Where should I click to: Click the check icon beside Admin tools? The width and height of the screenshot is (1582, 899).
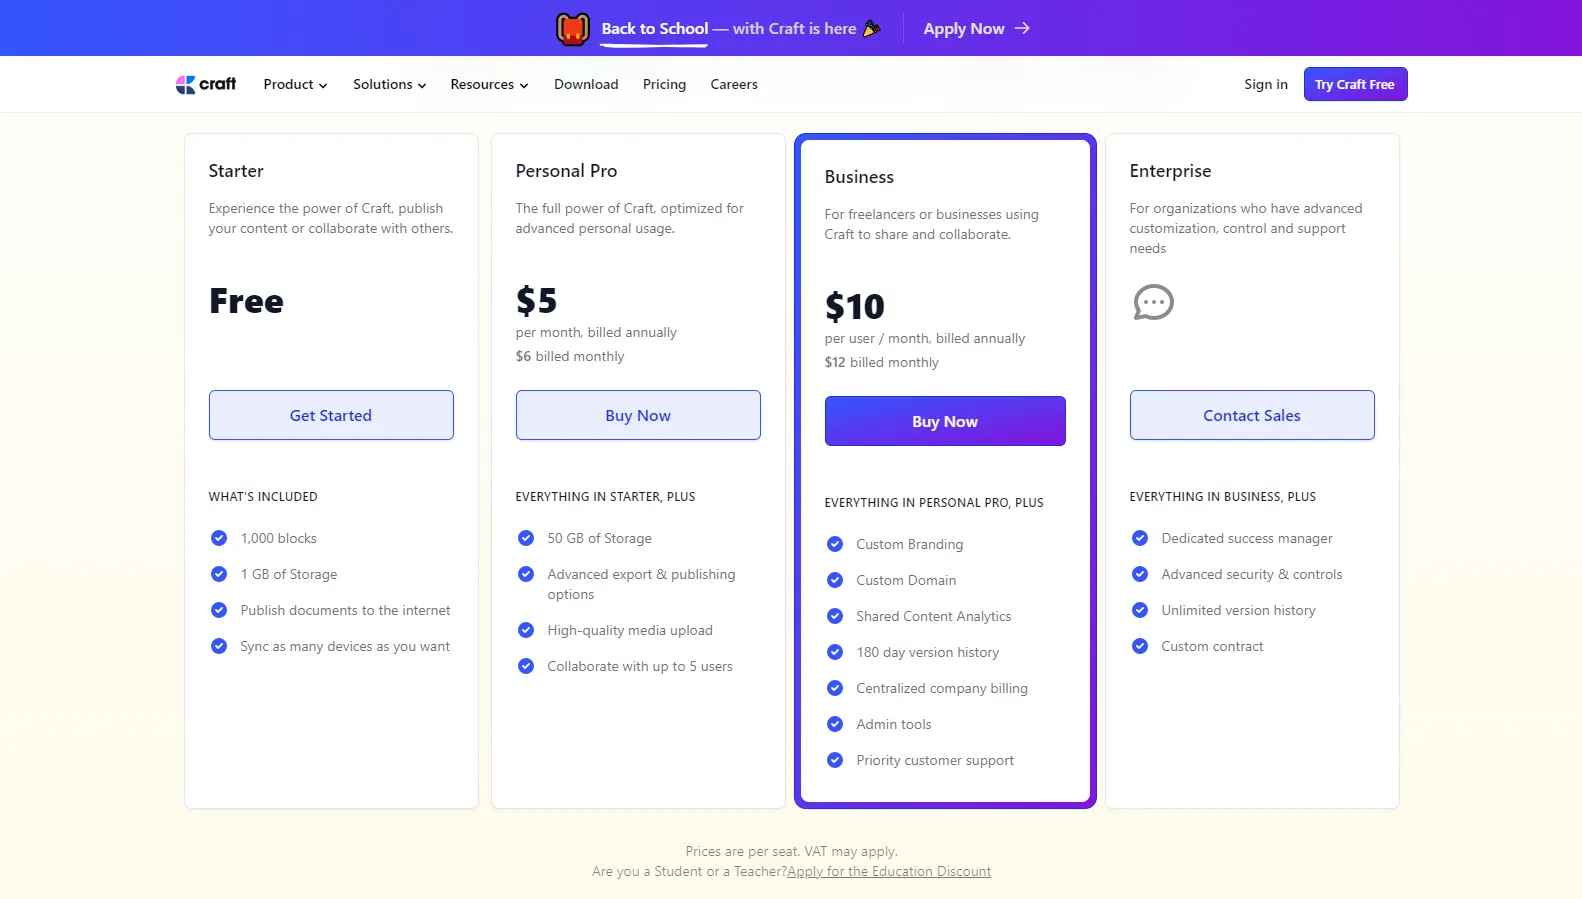835,724
